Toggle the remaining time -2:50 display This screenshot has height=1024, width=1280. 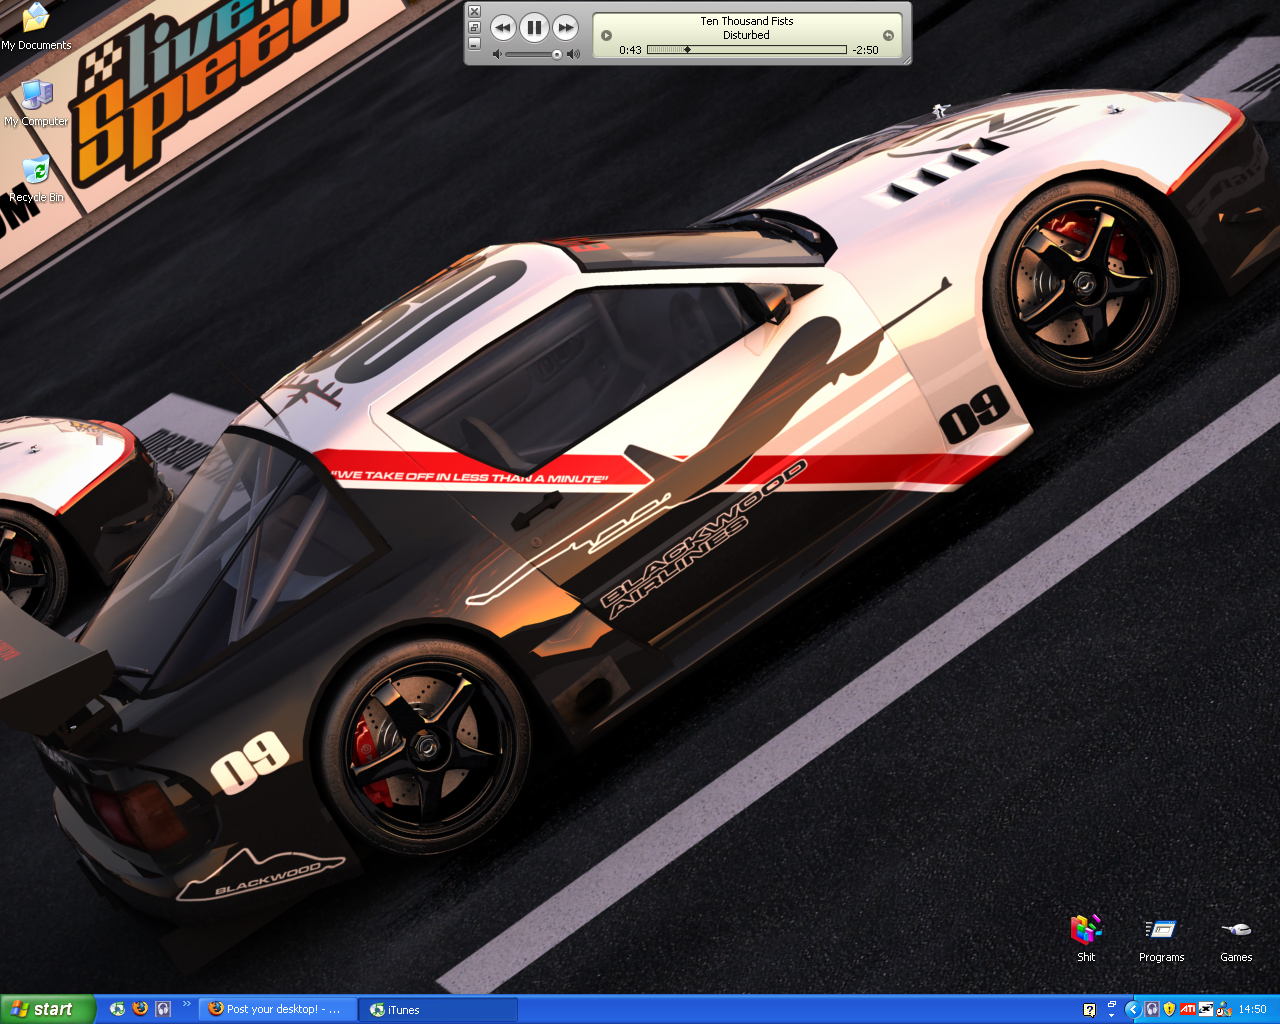(x=866, y=50)
